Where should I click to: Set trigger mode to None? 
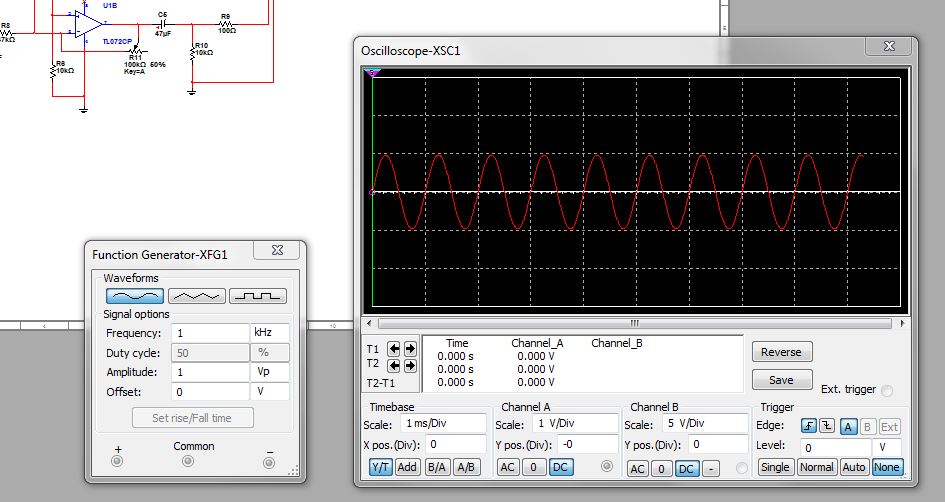887,467
